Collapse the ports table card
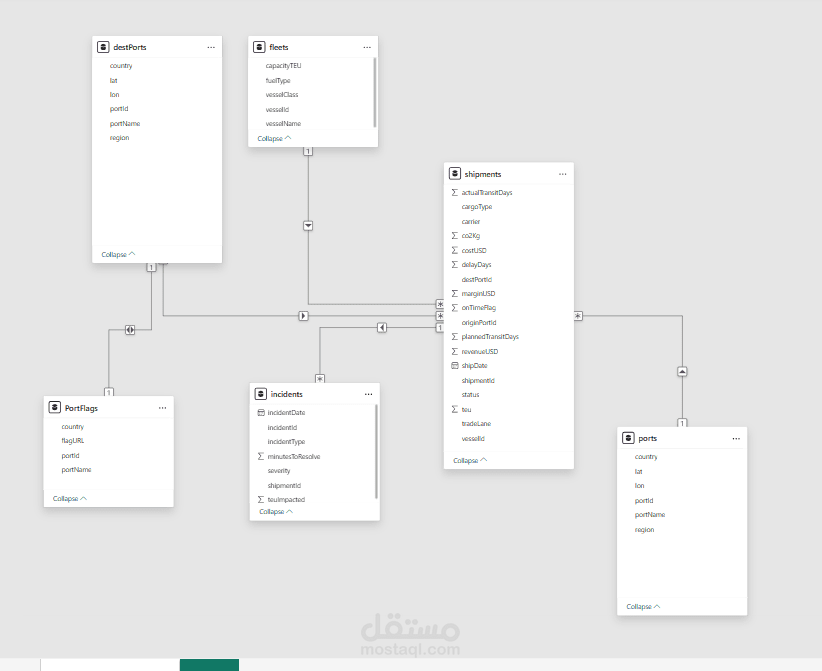The image size is (822, 671). click(643, 607)
